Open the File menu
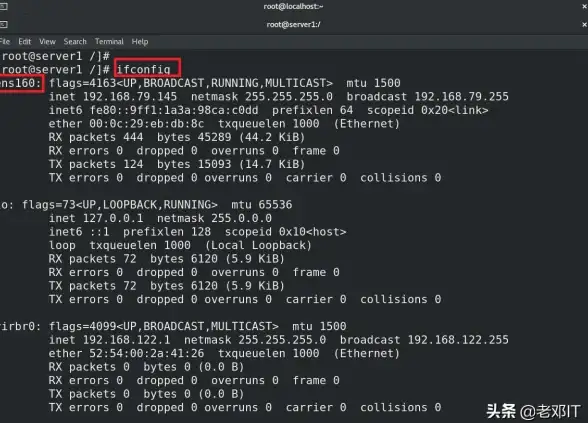 [5, 42]
